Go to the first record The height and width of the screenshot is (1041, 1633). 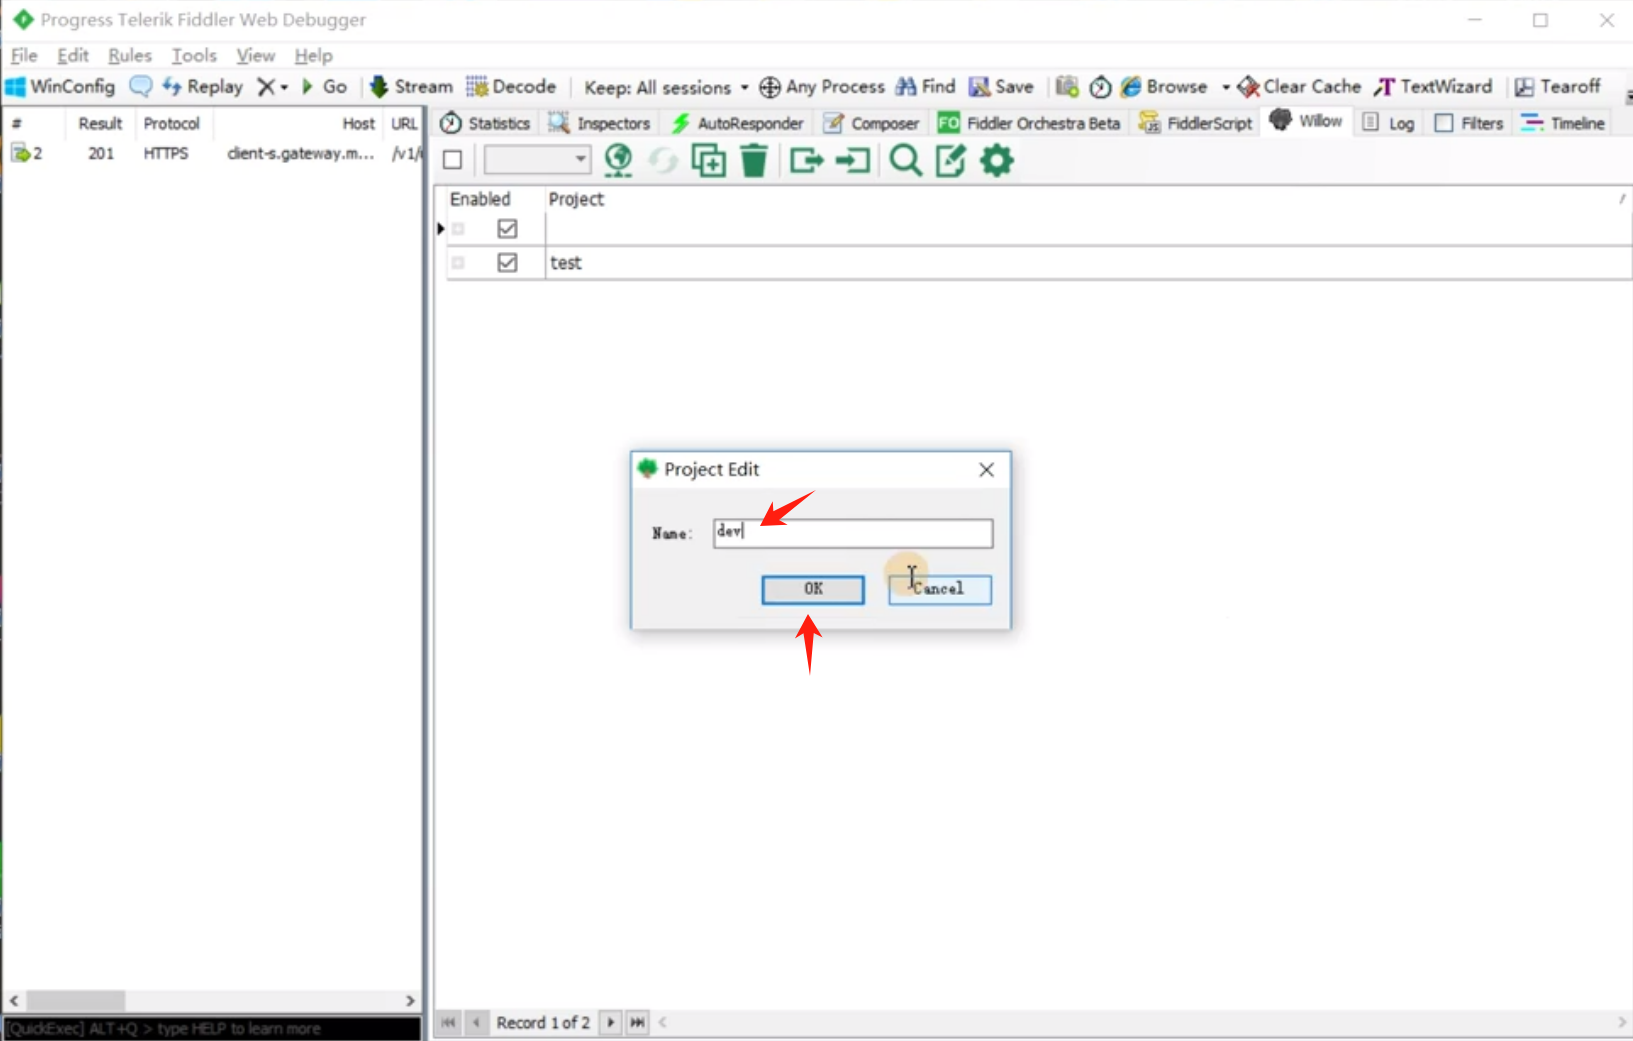(x=448, y=1022)
